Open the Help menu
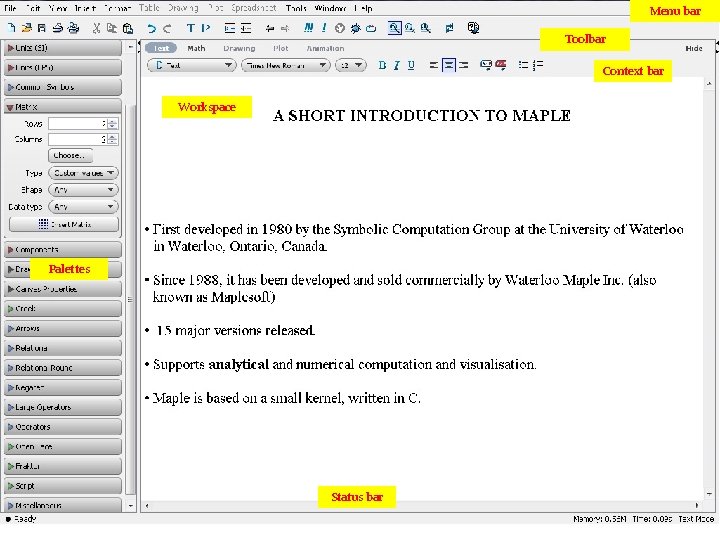This screenshot has width=720, height=540. pos(364,8)
